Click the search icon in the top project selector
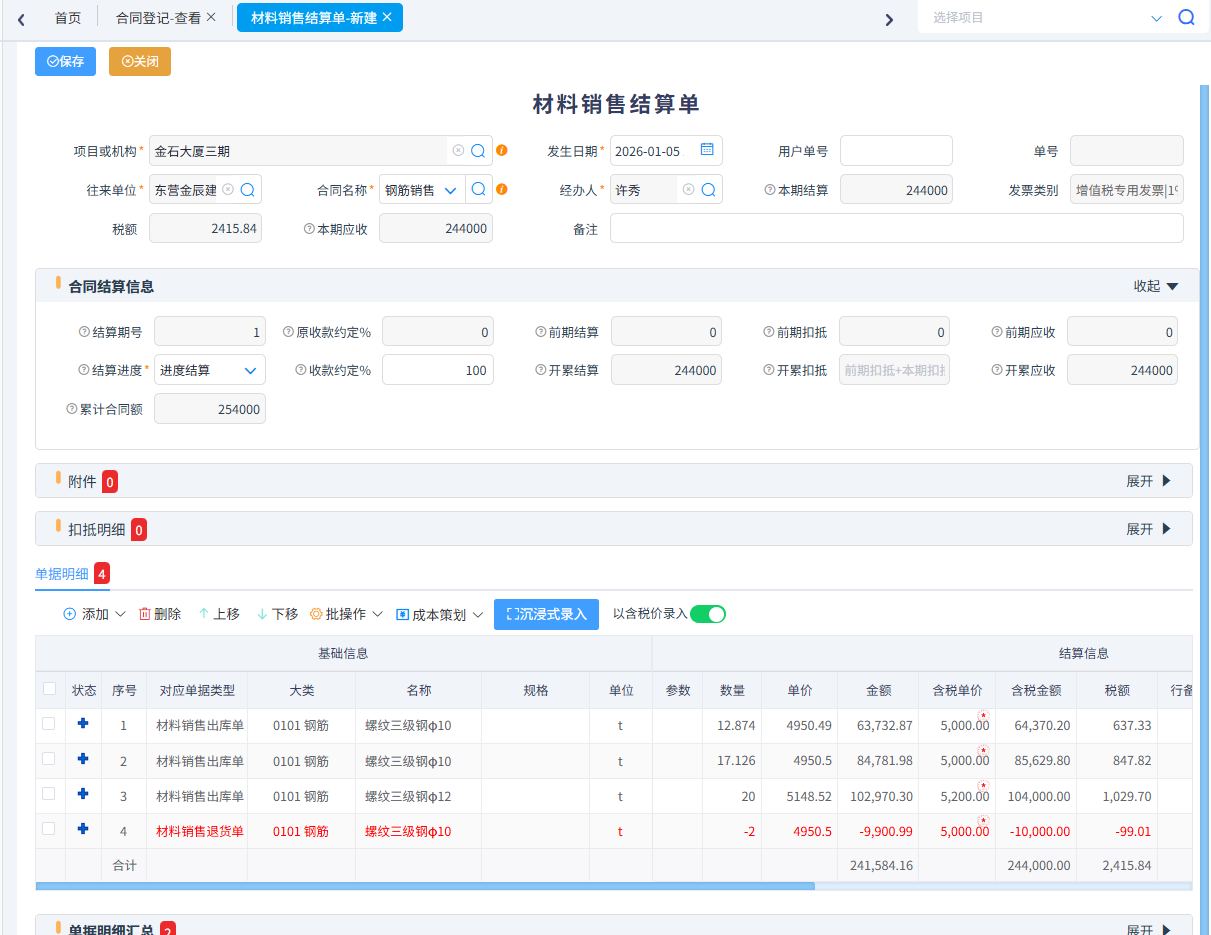 point(1186,18)
